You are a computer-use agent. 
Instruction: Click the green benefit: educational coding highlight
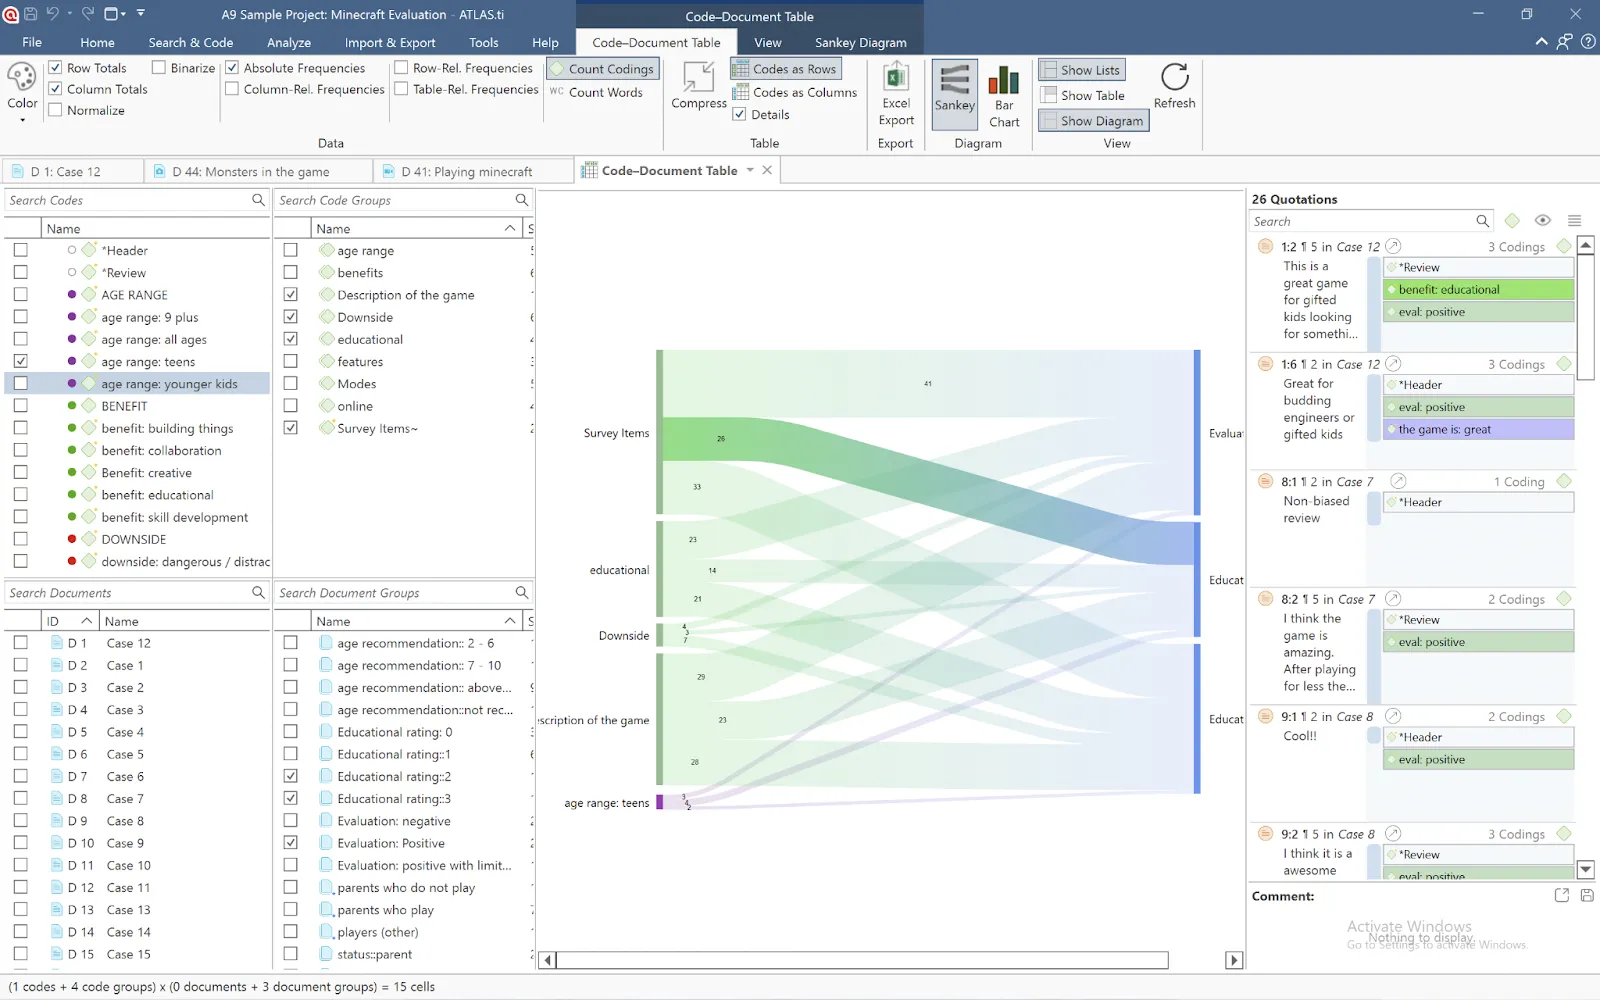click(1478, 289)
